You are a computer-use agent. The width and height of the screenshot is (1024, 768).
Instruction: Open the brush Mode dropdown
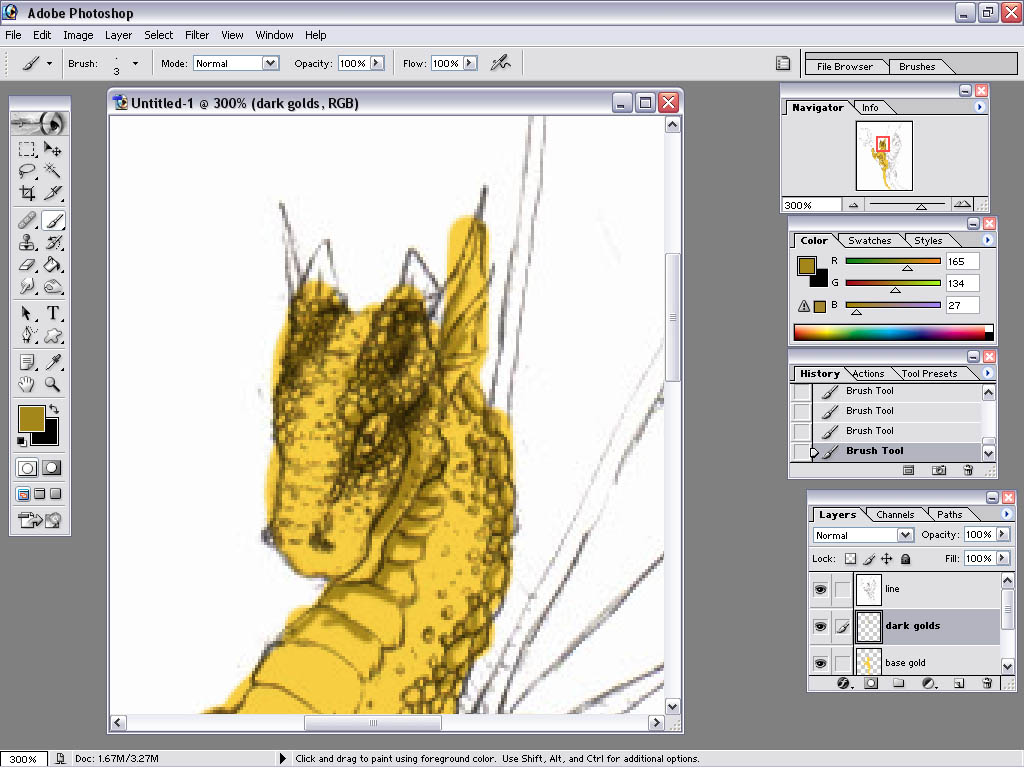coord(269,63)
